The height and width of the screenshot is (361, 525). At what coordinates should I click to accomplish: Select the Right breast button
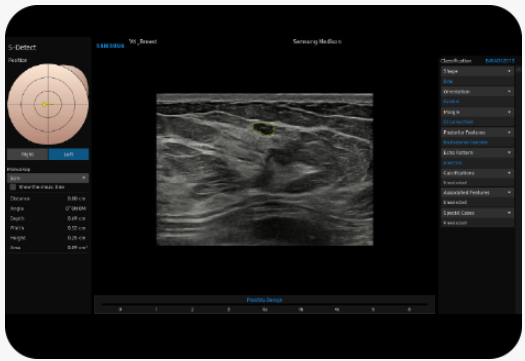pyautogui.click(x=27, y=154)
